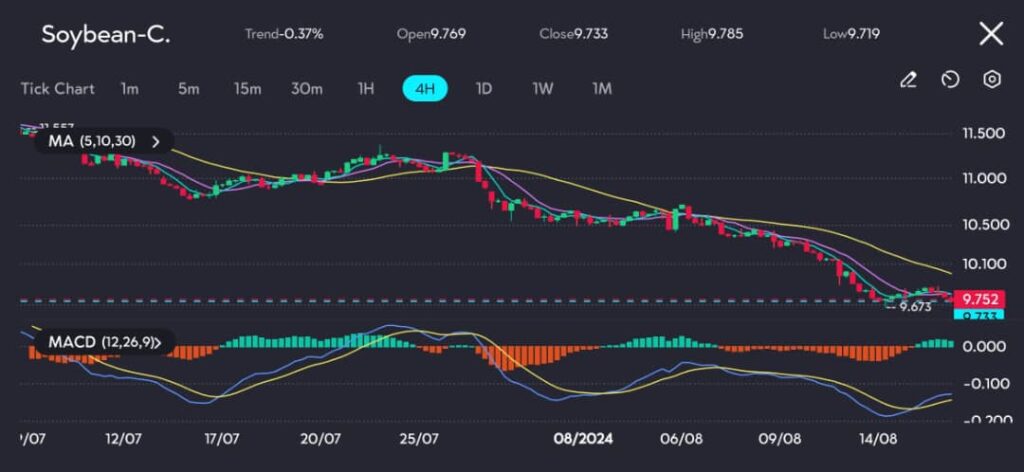Viewport: 1024px width, 472px height.
Task: Switch to the Tick Chart timeframe
Action: pyautogui.click(x=57, y=89)
